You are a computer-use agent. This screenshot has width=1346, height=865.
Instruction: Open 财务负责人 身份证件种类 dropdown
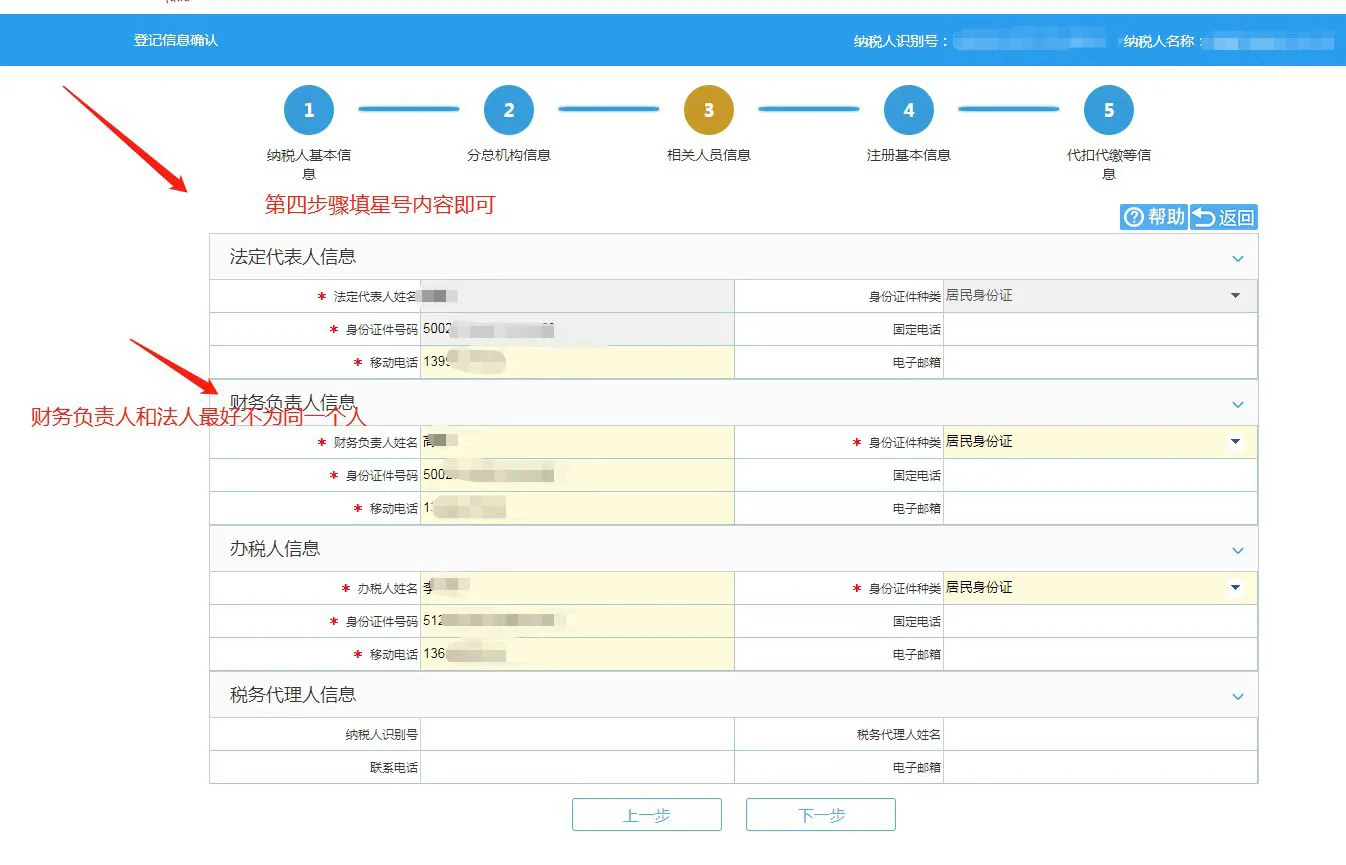[x=1235, y=442]
